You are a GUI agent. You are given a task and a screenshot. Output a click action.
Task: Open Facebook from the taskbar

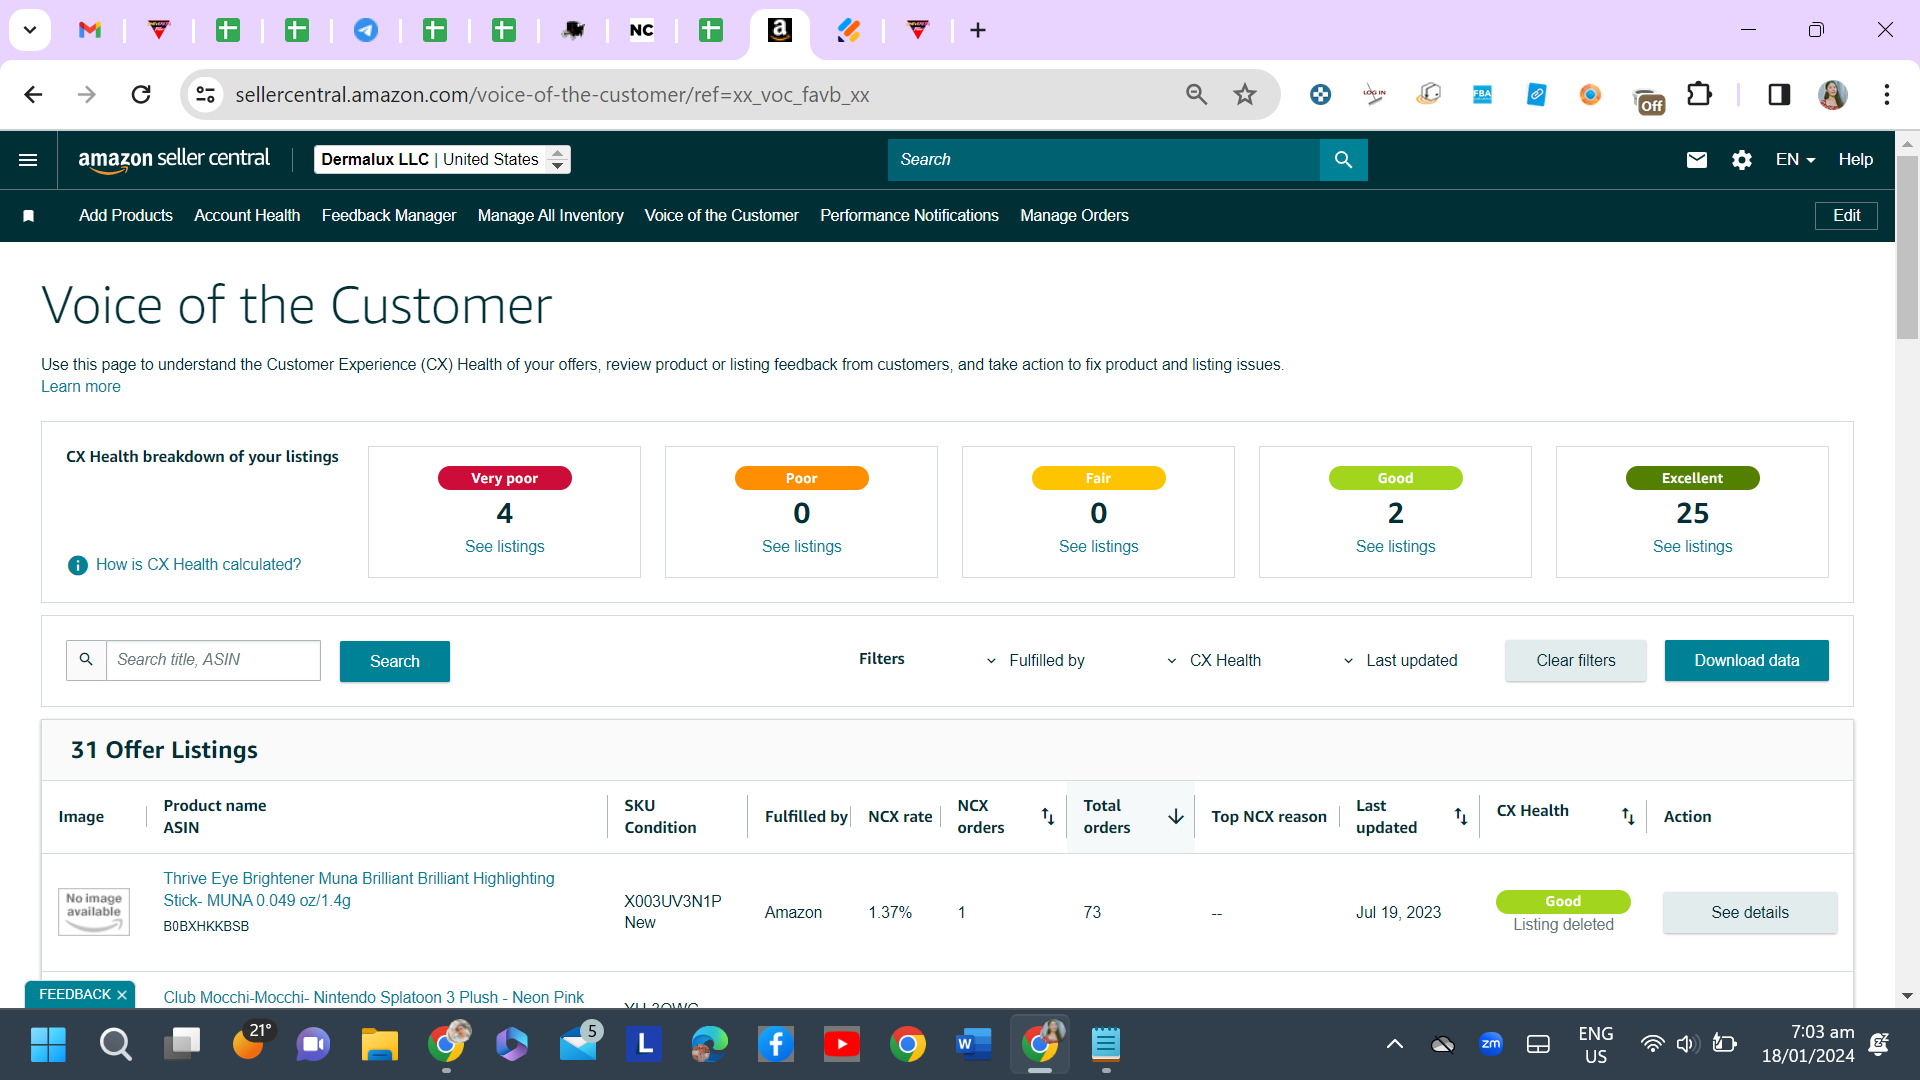pyautogui.click(x=776, y=1045)
